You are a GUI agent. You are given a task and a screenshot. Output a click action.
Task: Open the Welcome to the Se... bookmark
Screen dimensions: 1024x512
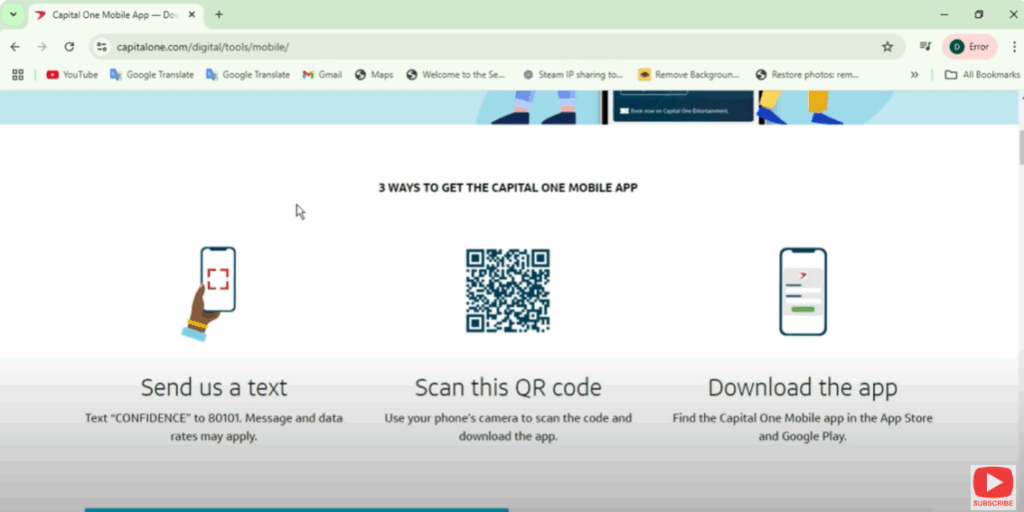[456, 74]
